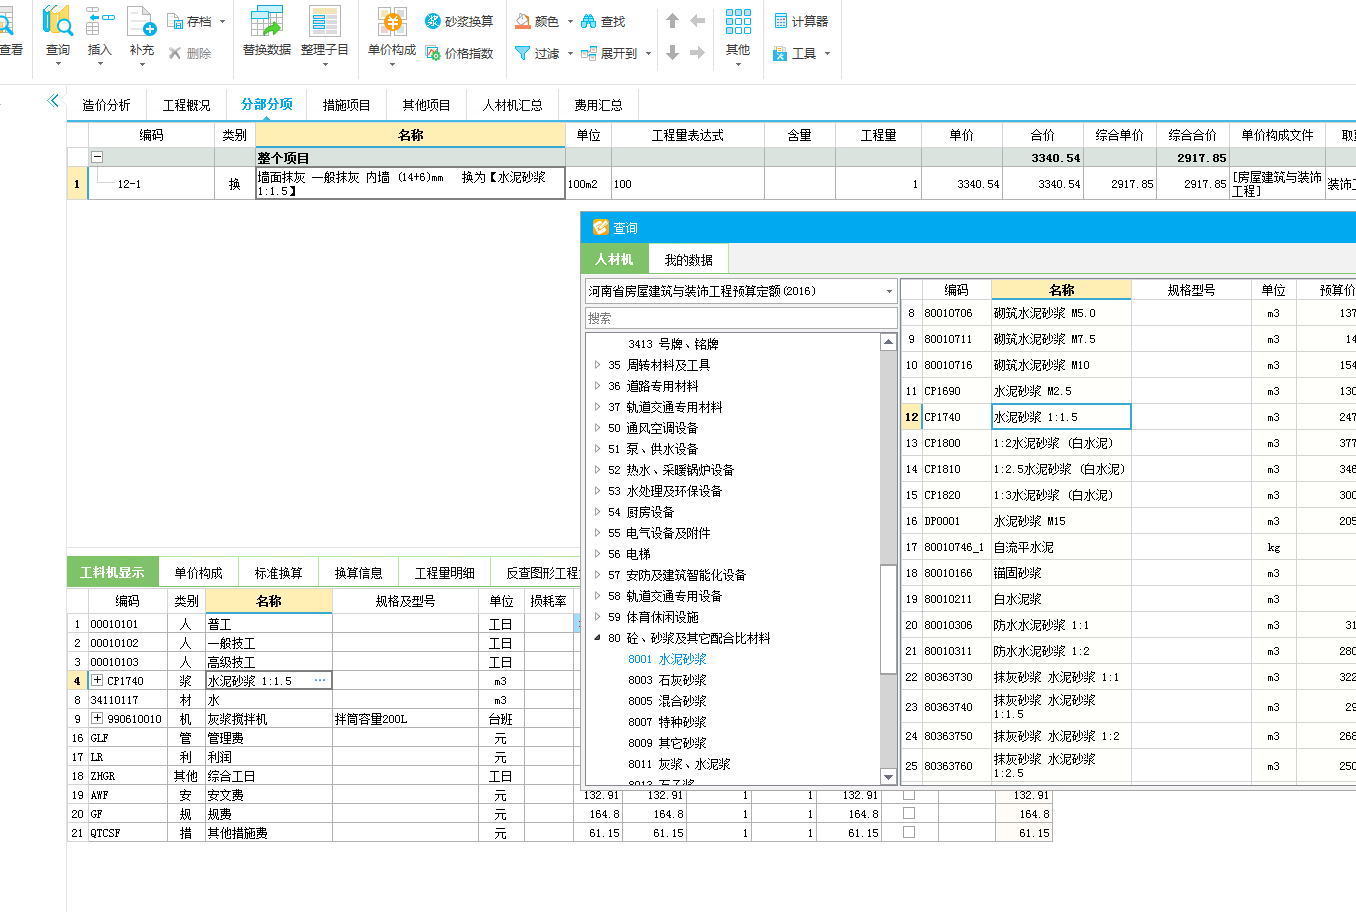This screenshot has width=1356, height=912.
Task: Switch to the 工程概况 tab
Action: point(187,105)
